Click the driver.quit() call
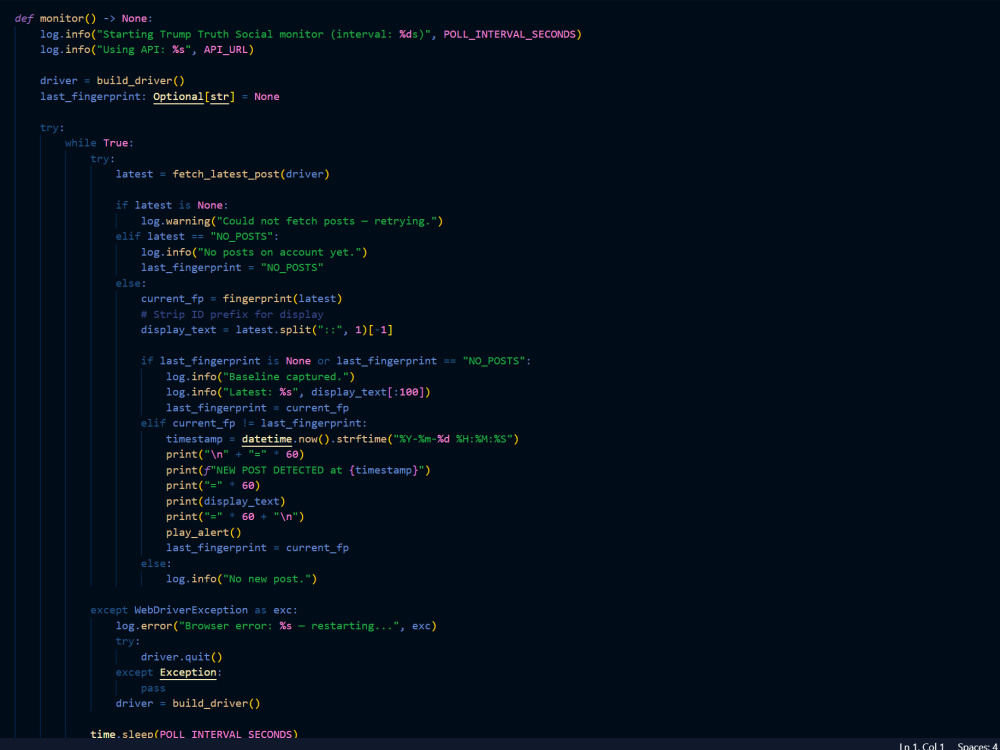The height and width of the screenshot is (750, 1000). (x=182, y=657)
